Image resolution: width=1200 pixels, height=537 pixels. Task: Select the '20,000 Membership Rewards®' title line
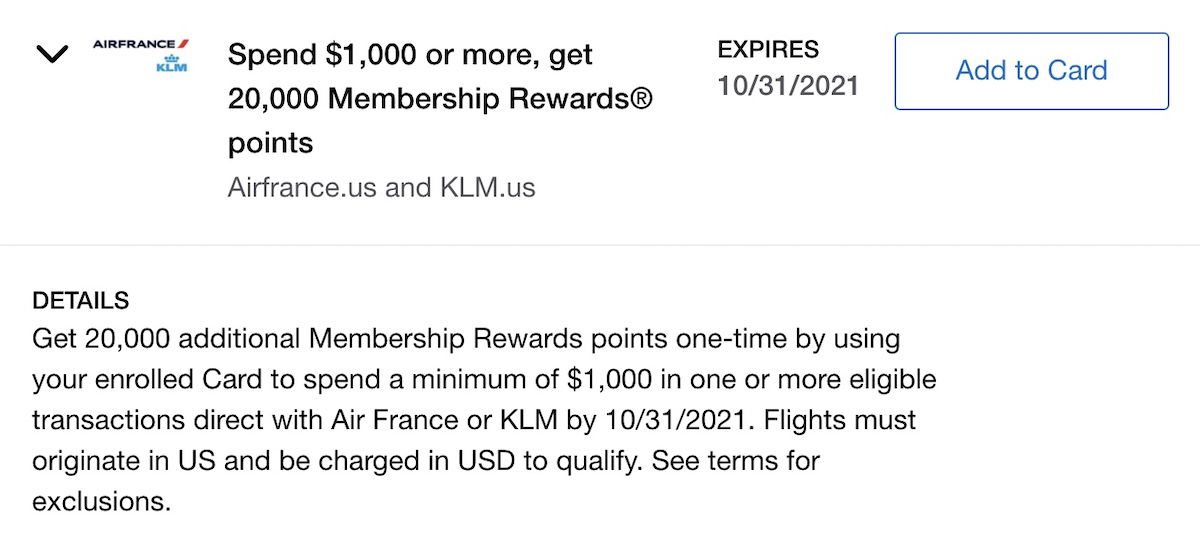(441, 99)
